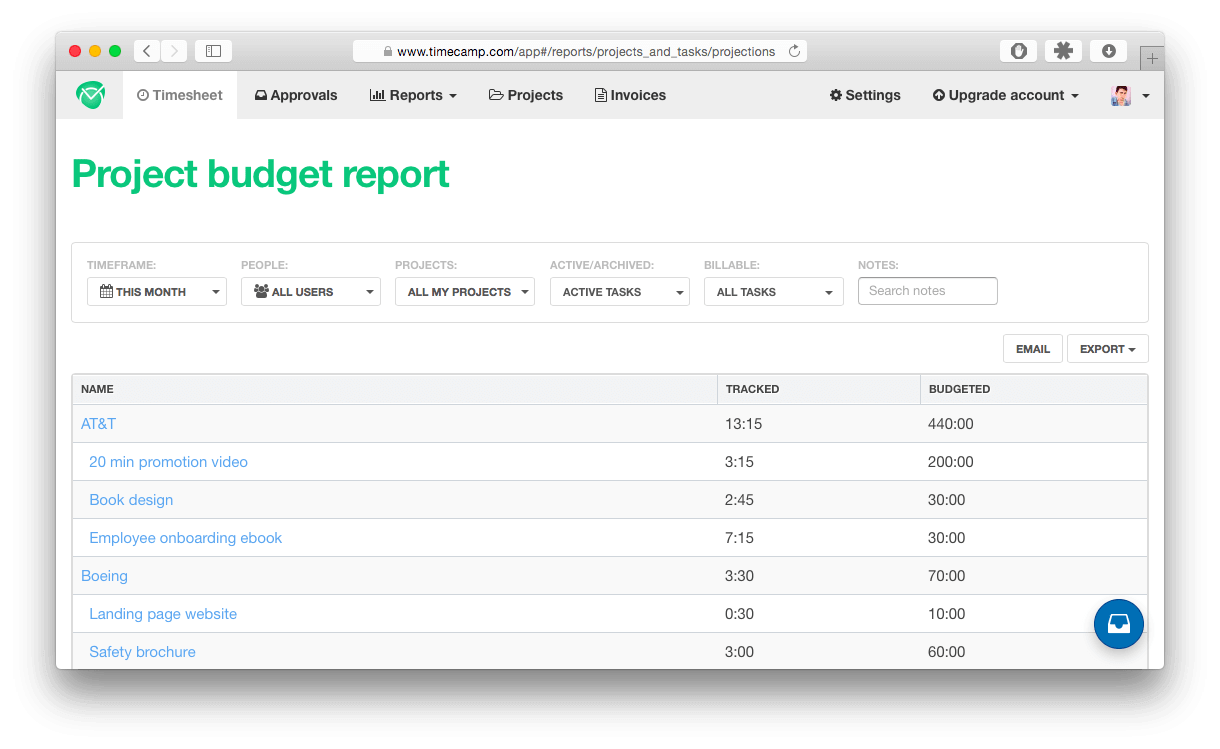Open the ALL USERS people dropdown

(310, 291)
